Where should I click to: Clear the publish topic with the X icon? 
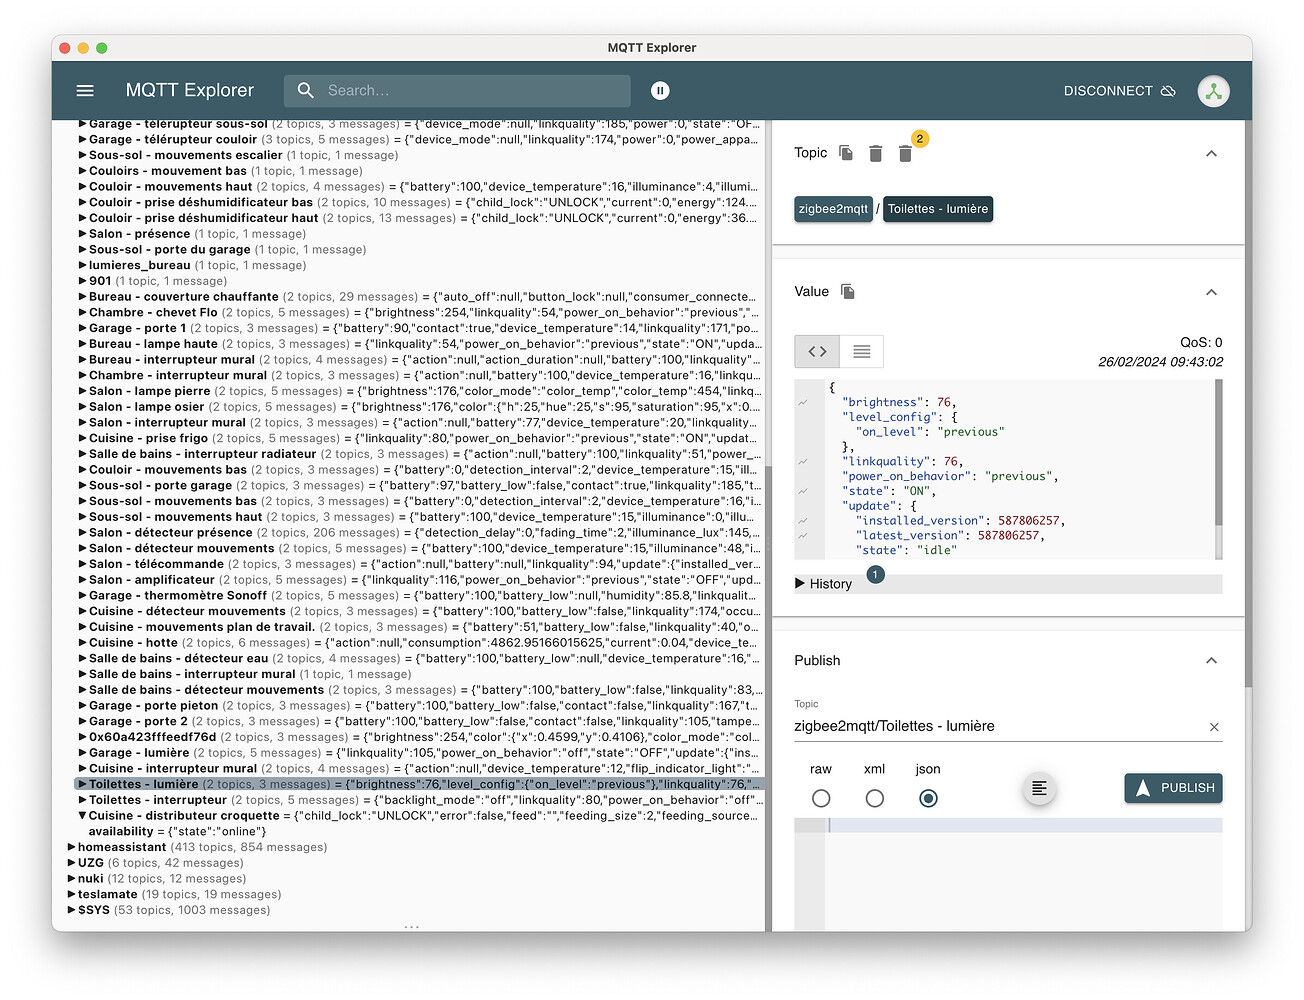1214,727
